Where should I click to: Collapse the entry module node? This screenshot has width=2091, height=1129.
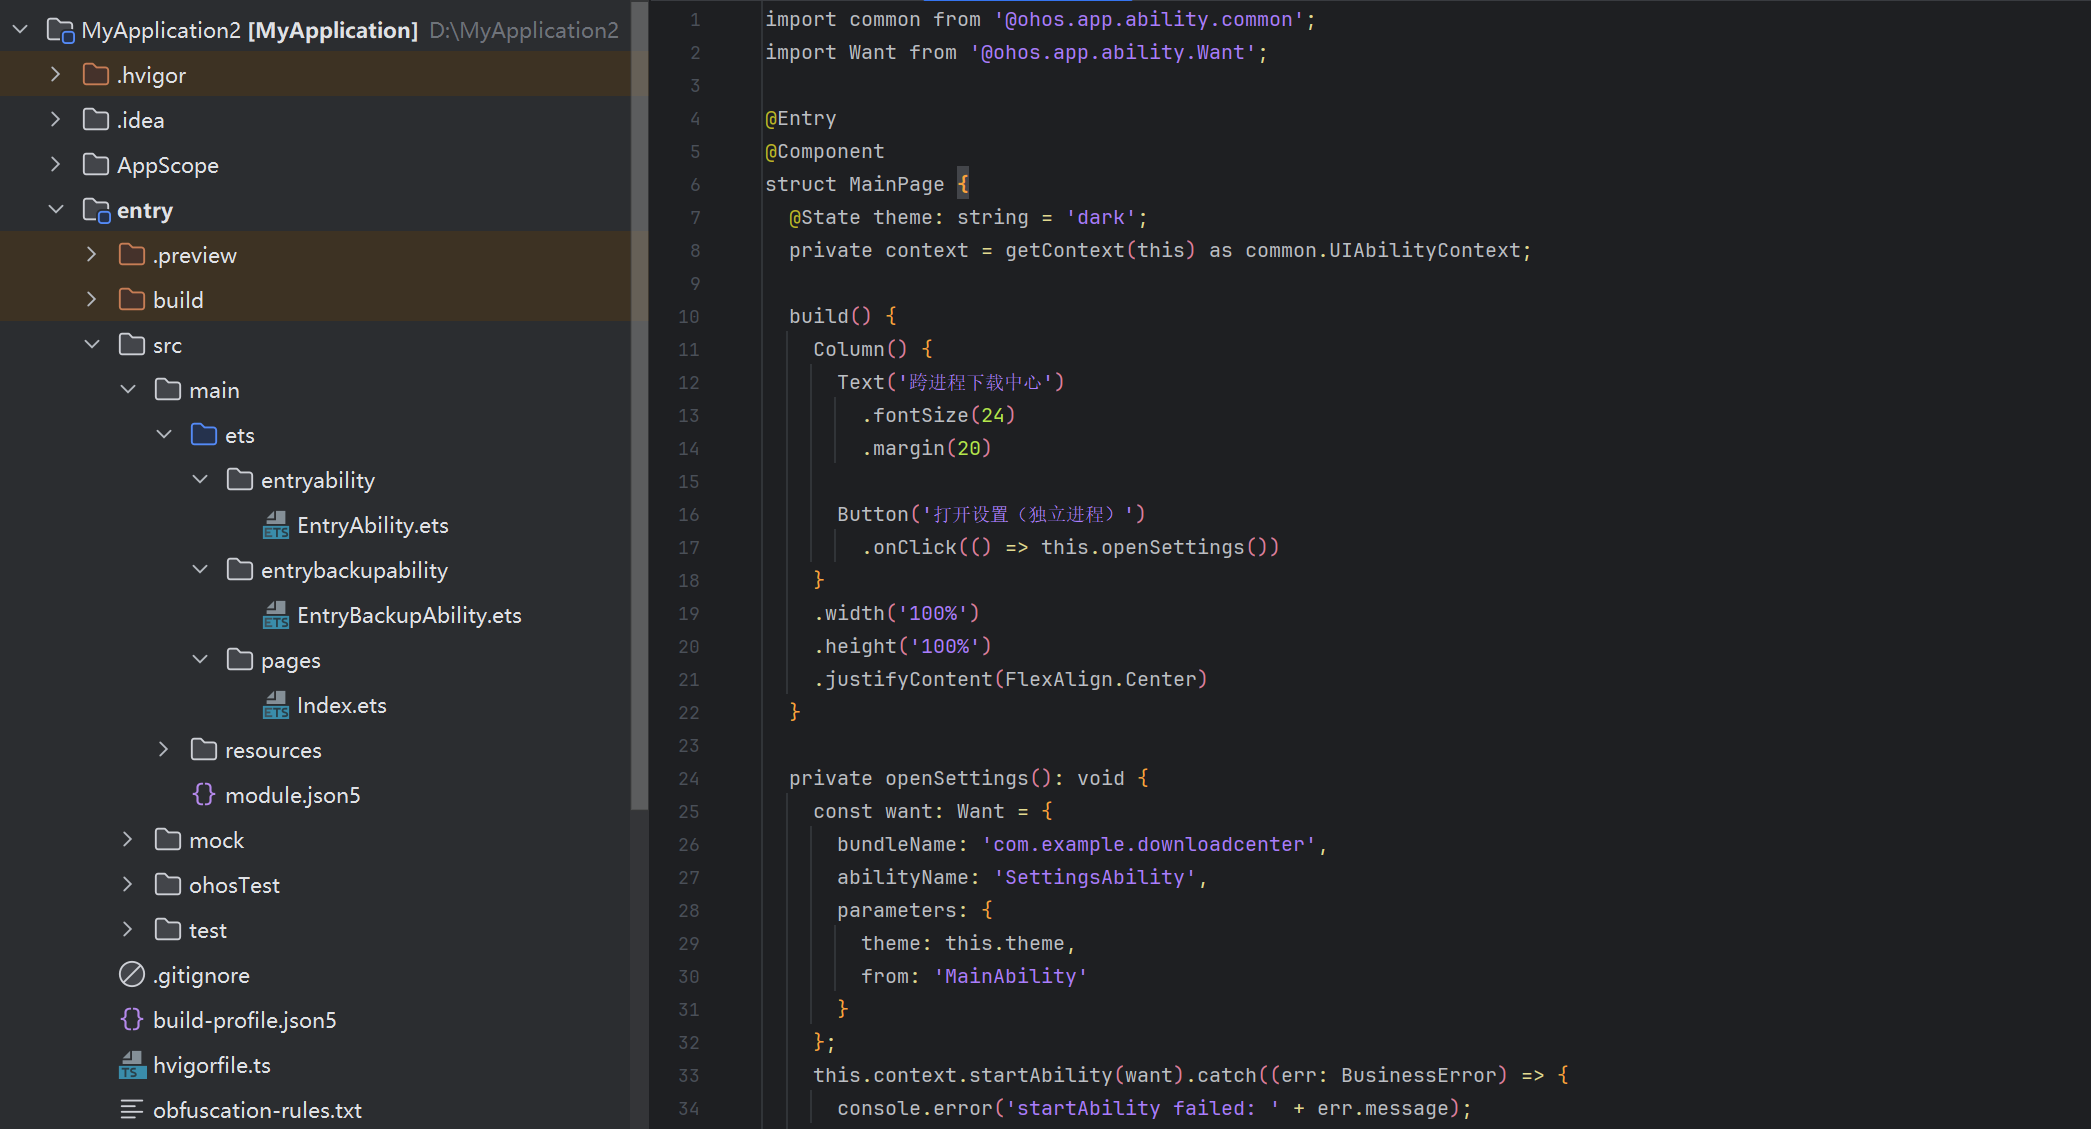click(56, 210)
